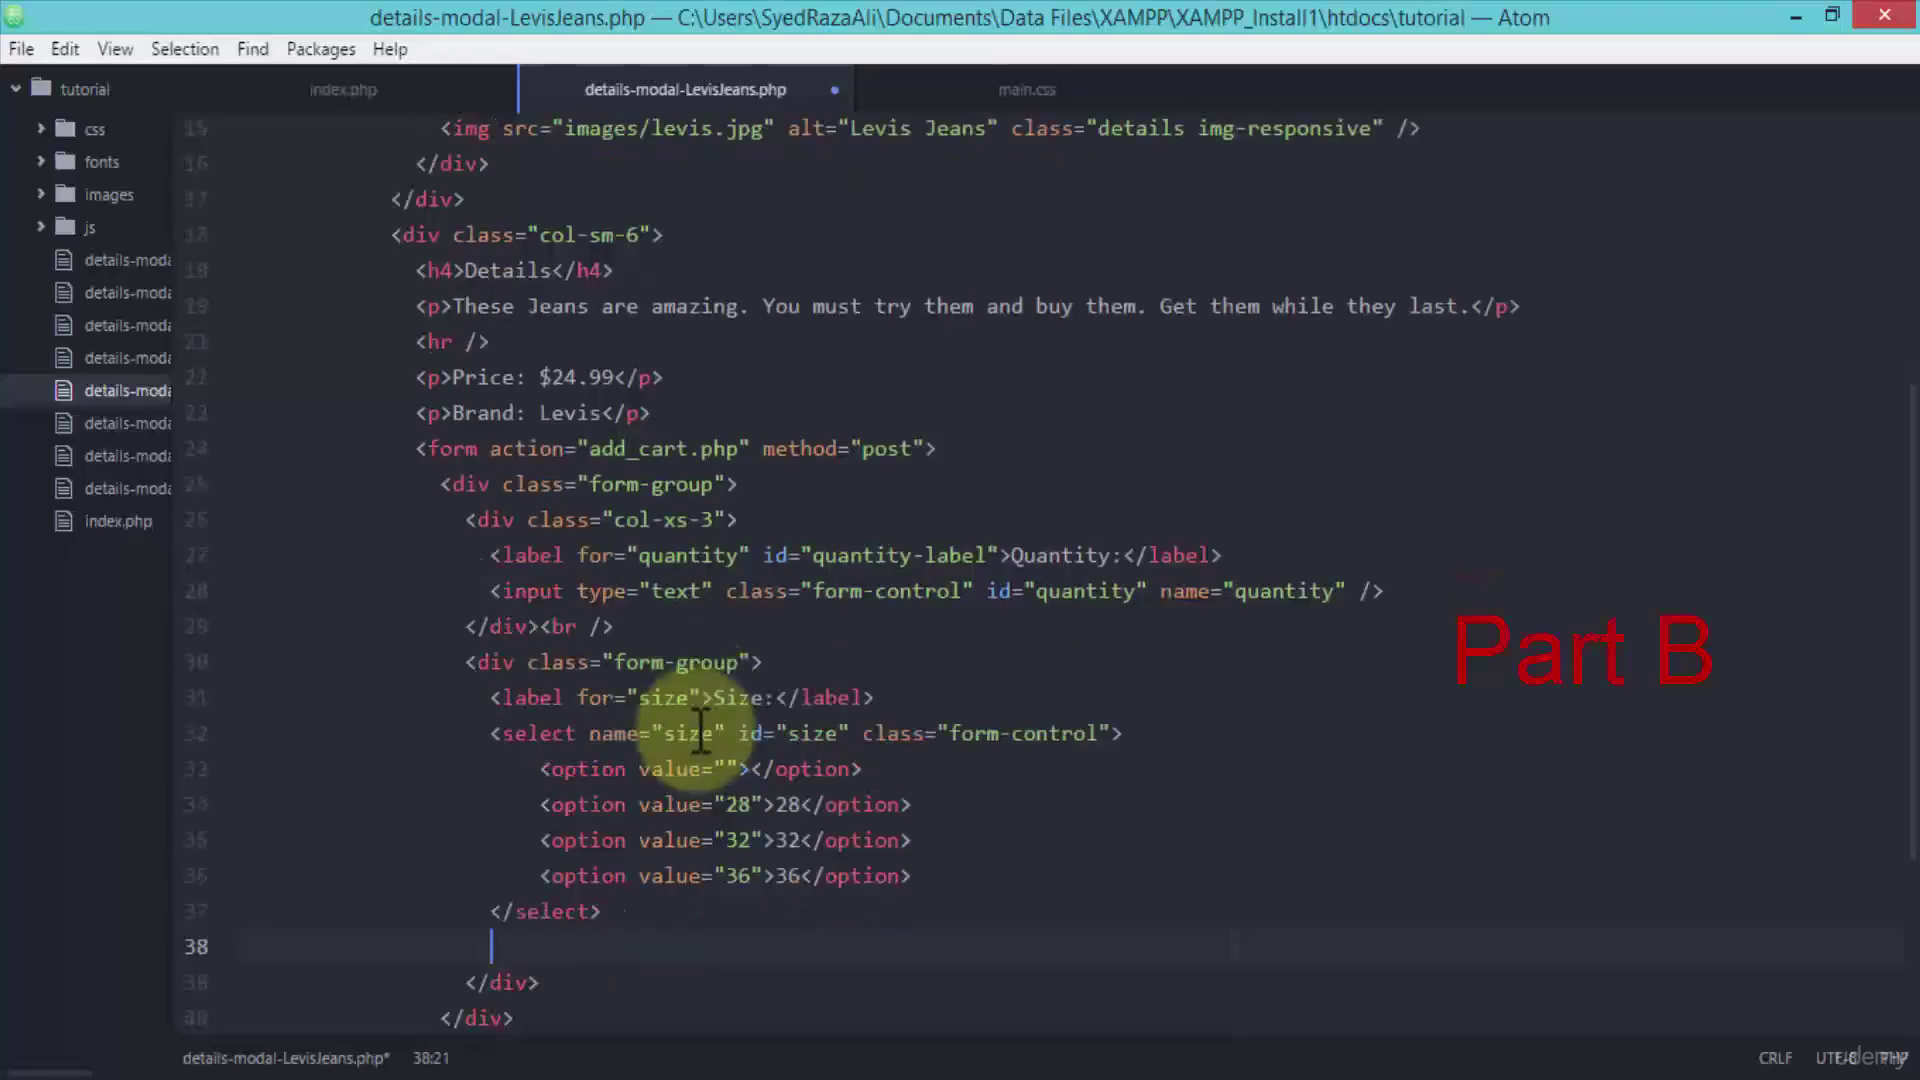This screenshot has height=1080, width=1920.
Task: Click the tutorial root folder icon
Action: [41, 88]
